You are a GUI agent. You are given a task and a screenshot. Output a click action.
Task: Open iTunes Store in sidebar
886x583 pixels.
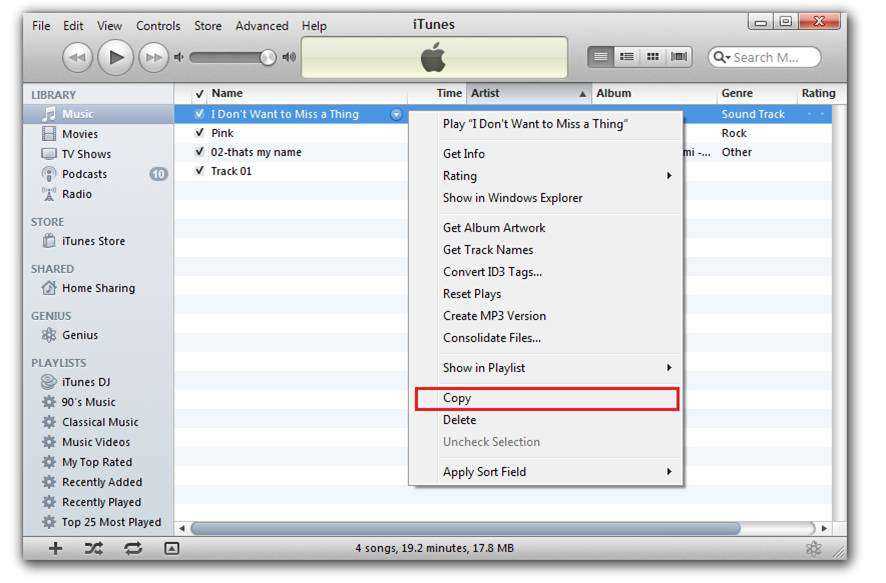(98, 241)
